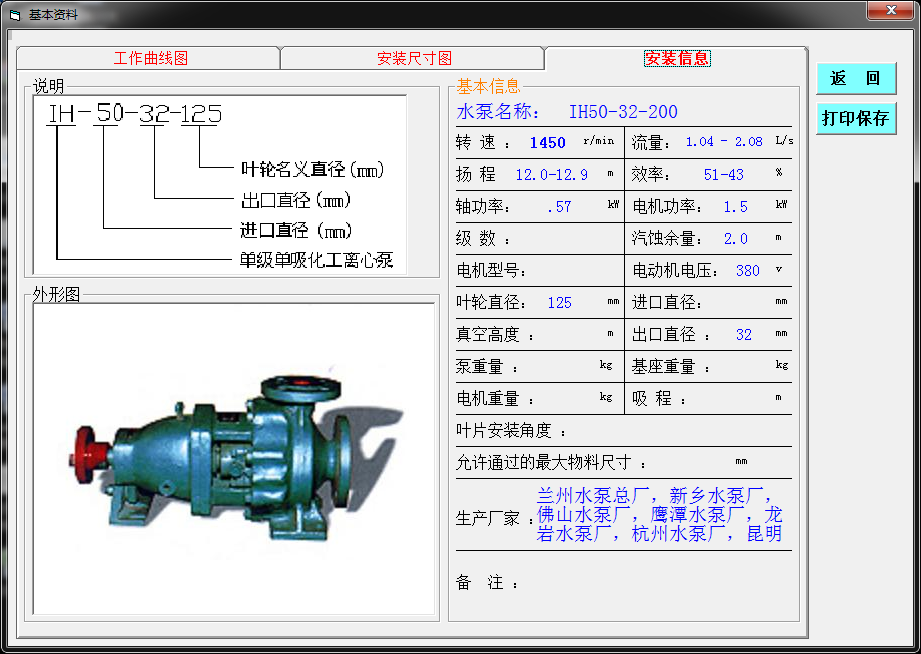Click the 基座重量 label
Image resolution: width=921 pixels, height=654 pixels.
click(670, 367)
